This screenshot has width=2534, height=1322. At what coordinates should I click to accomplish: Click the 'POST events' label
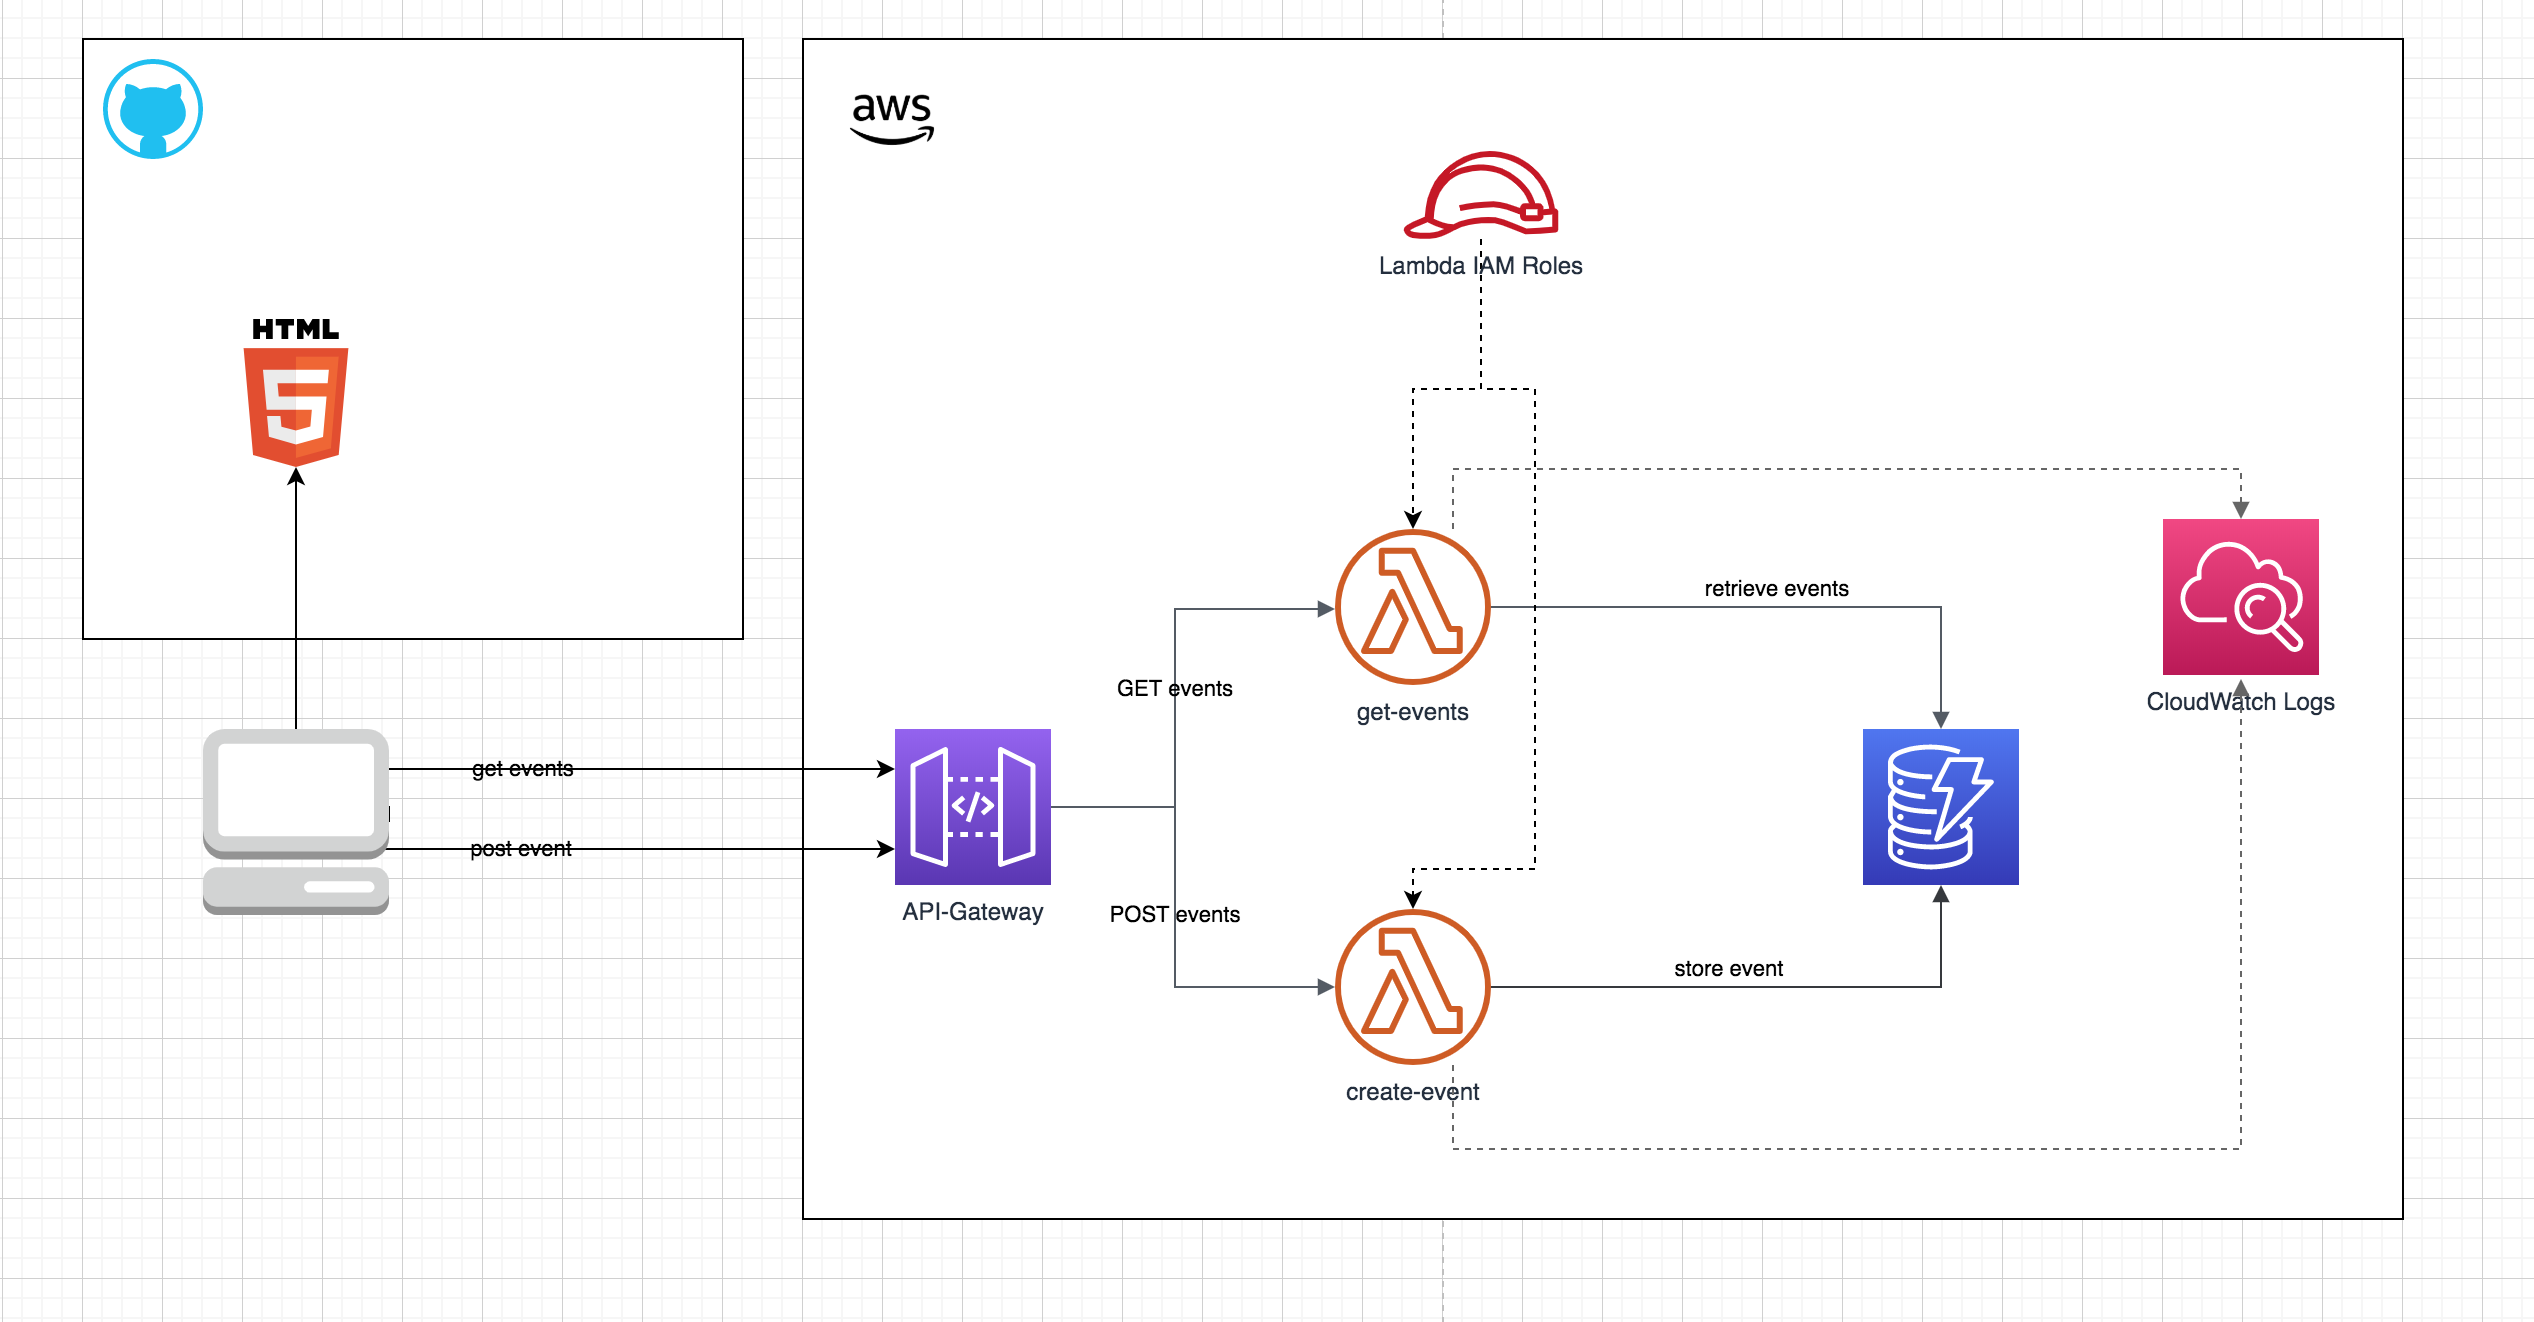pos(1174,915)
